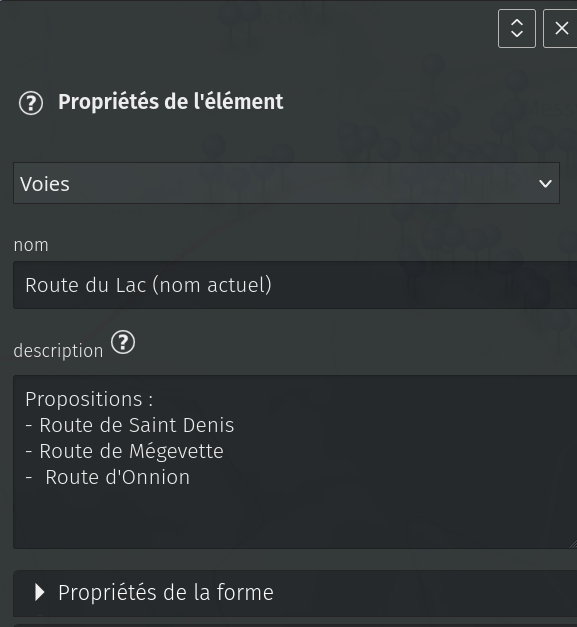Click the Propositions line in description box
This screenshot has height=627, width=577.
point(89,399)
